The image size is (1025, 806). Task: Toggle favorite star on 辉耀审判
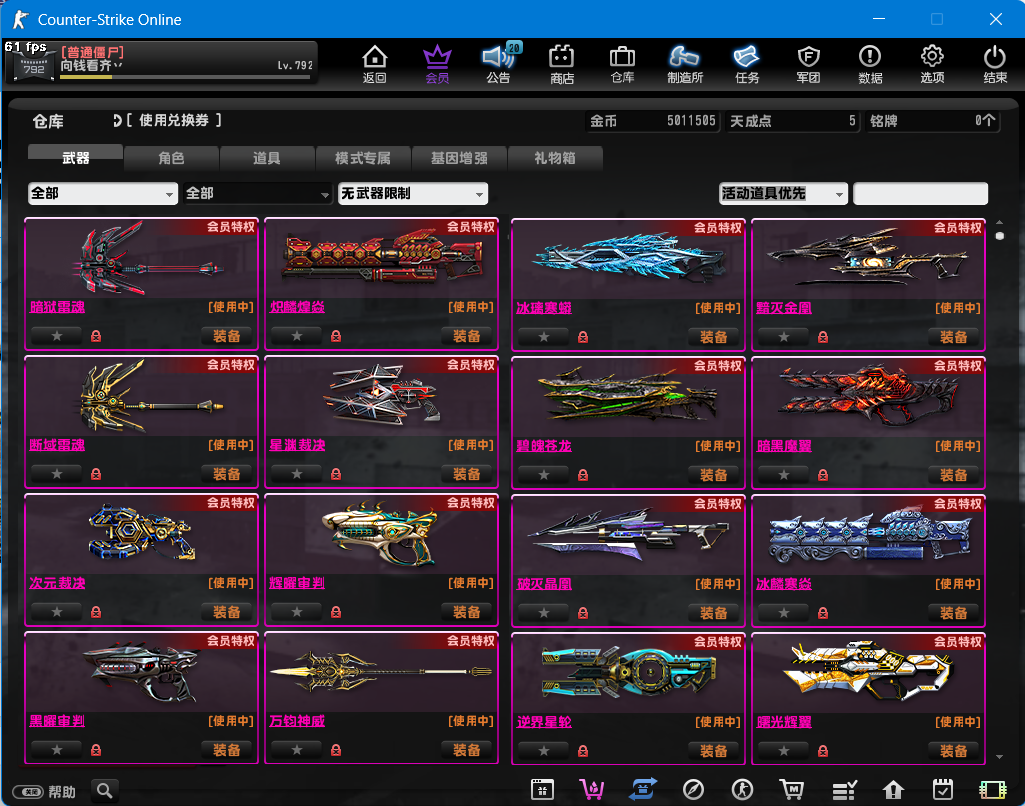(x=297, y=612)
